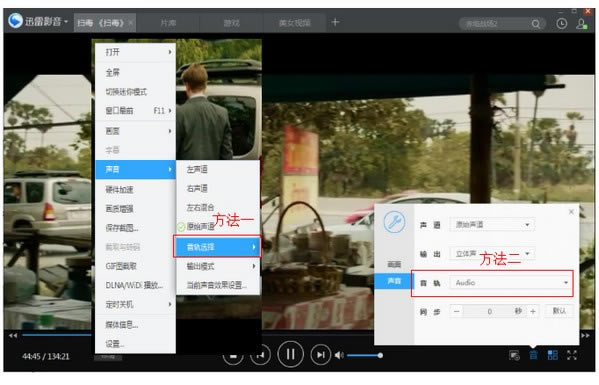Open the 迅雷影音 logo main menu

click(x=37, y=21)
